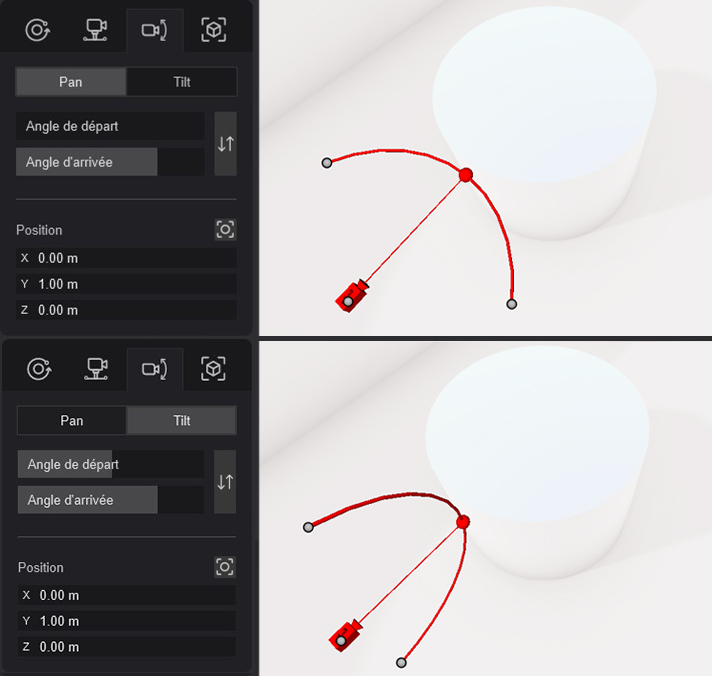Adjust the top Angle d'arrivée slider
The width and height of the screenshot is (712, 676).
click(x=110, y=162)
